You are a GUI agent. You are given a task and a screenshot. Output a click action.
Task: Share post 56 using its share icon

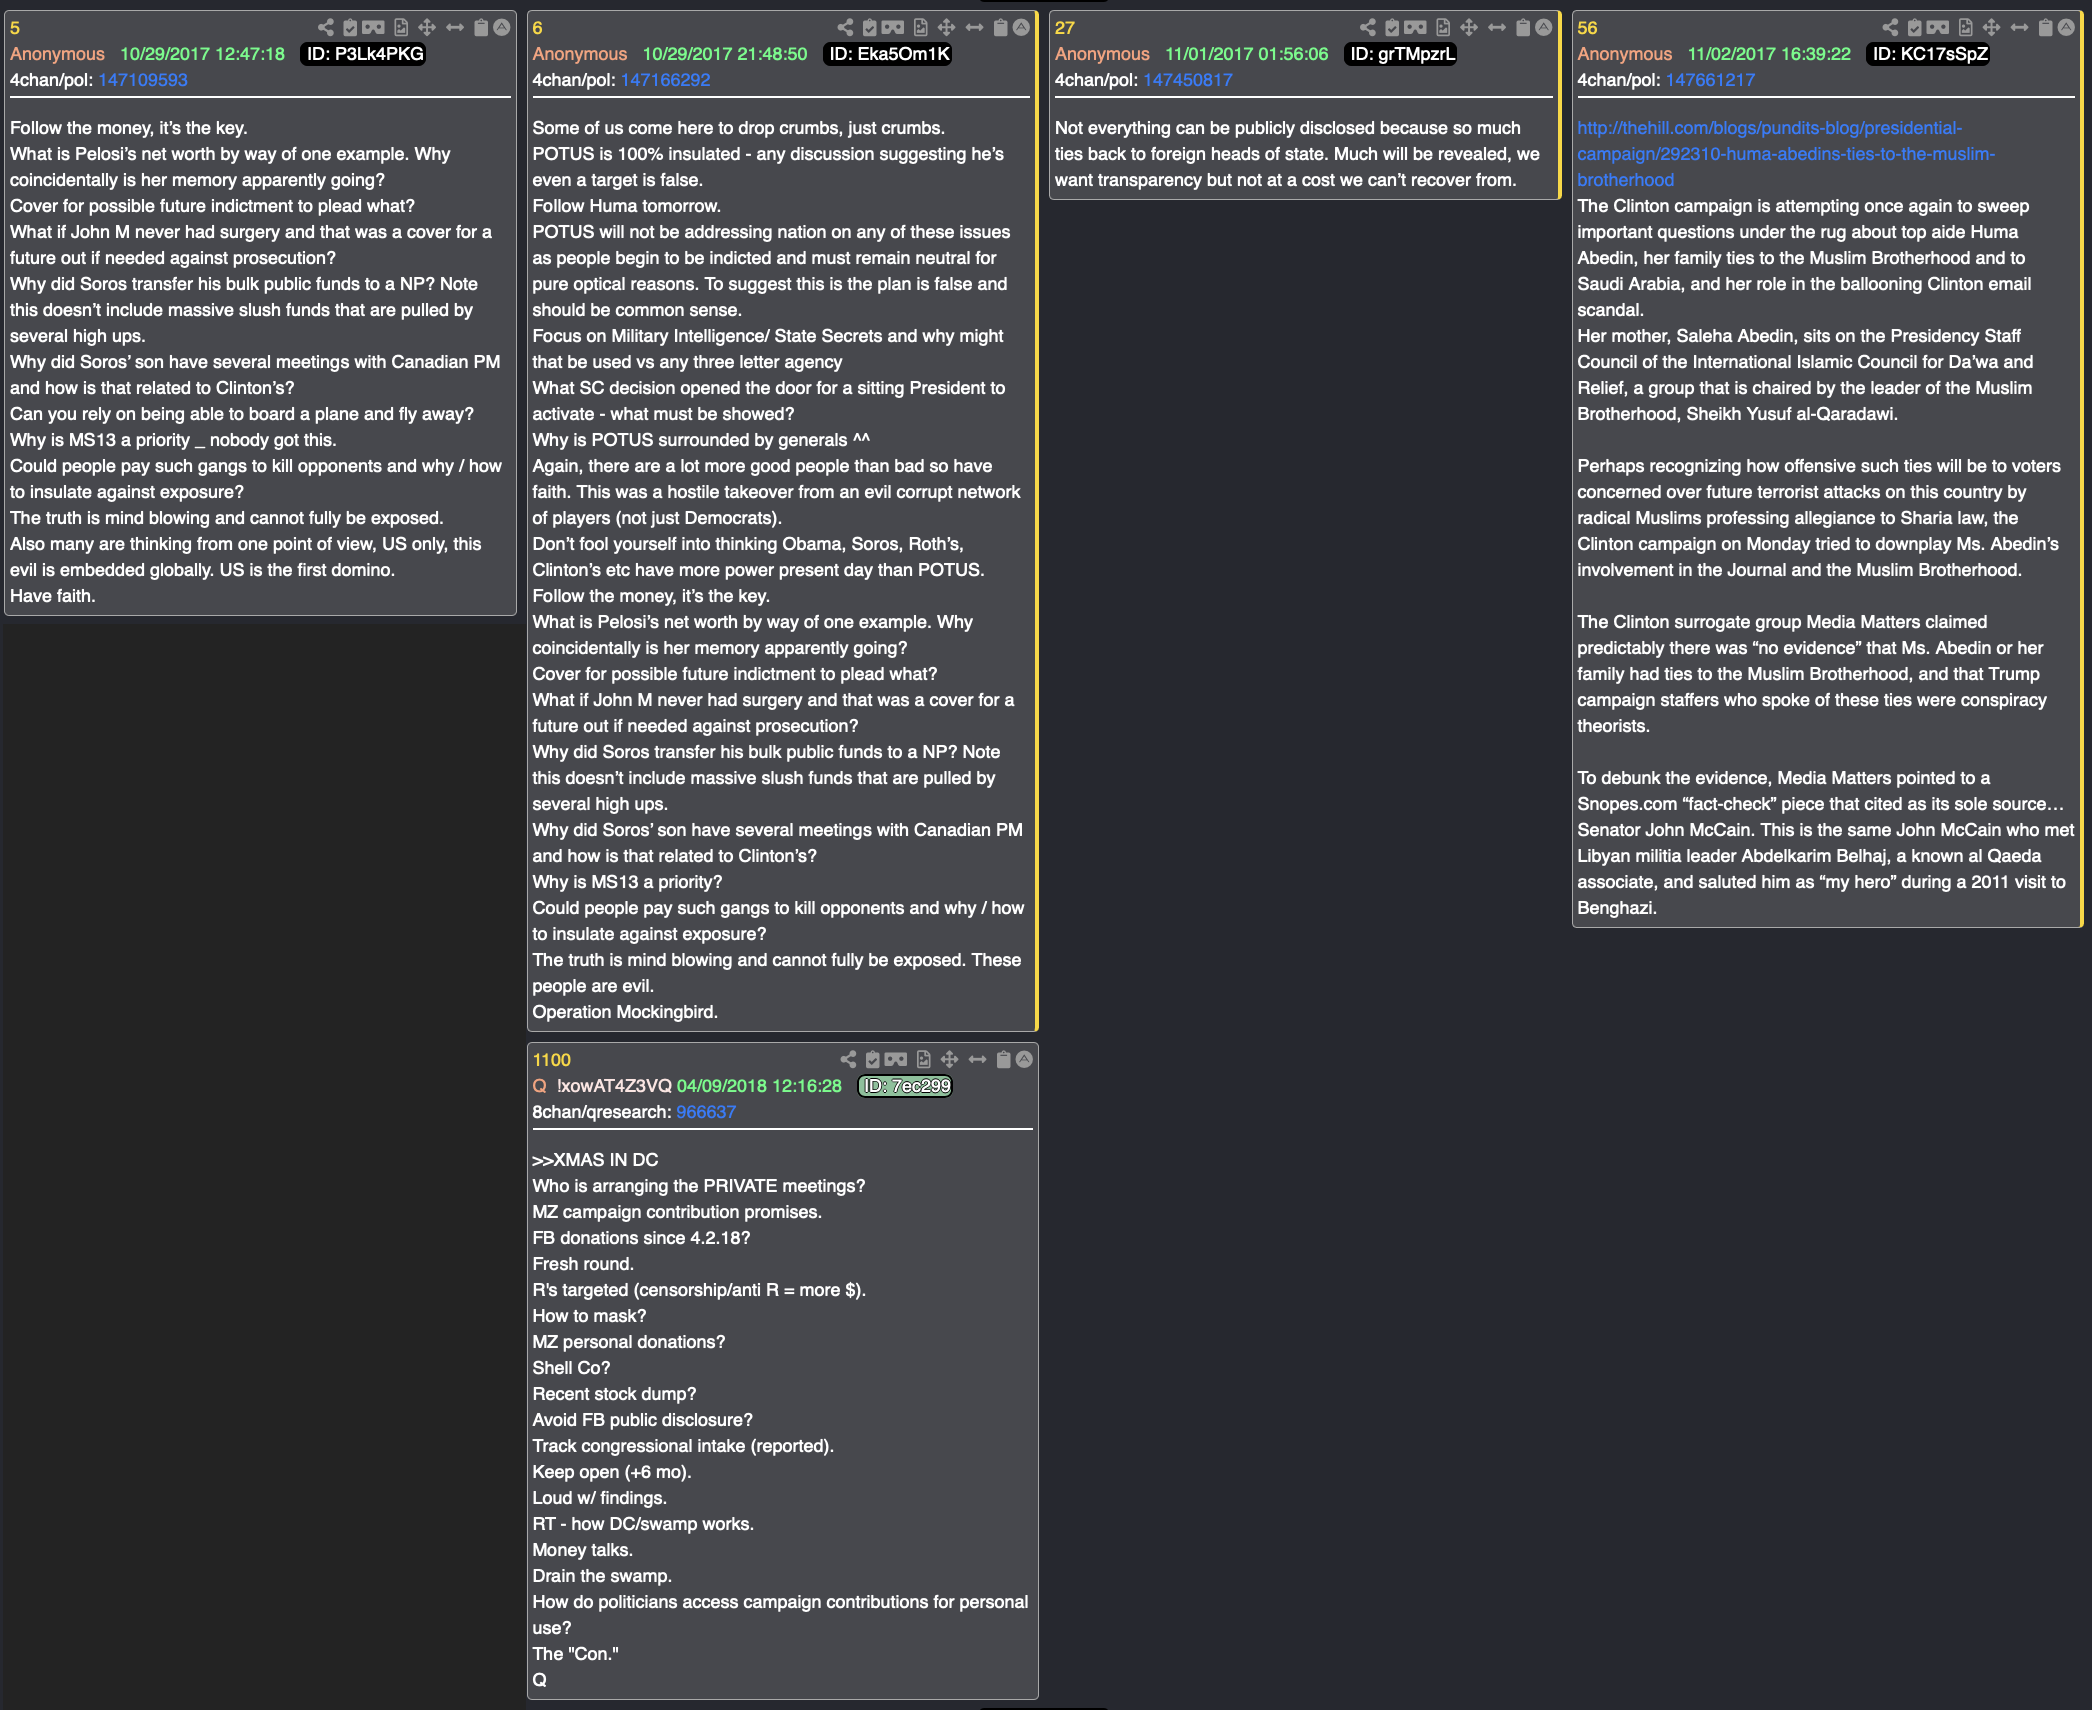point(1890,27)
